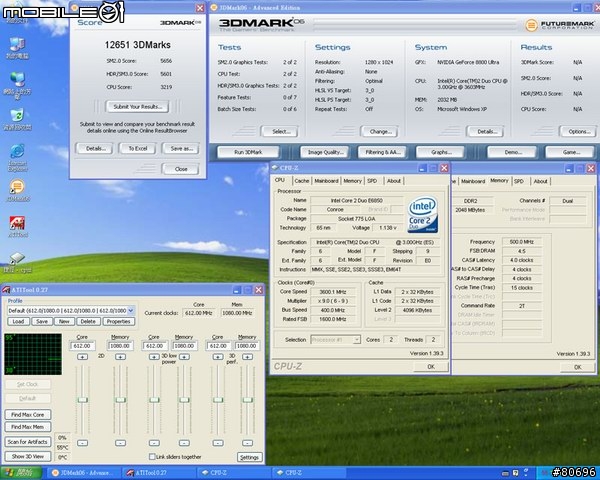Open the 3DMark06 desktop shortcut icon

coord(17,187)
